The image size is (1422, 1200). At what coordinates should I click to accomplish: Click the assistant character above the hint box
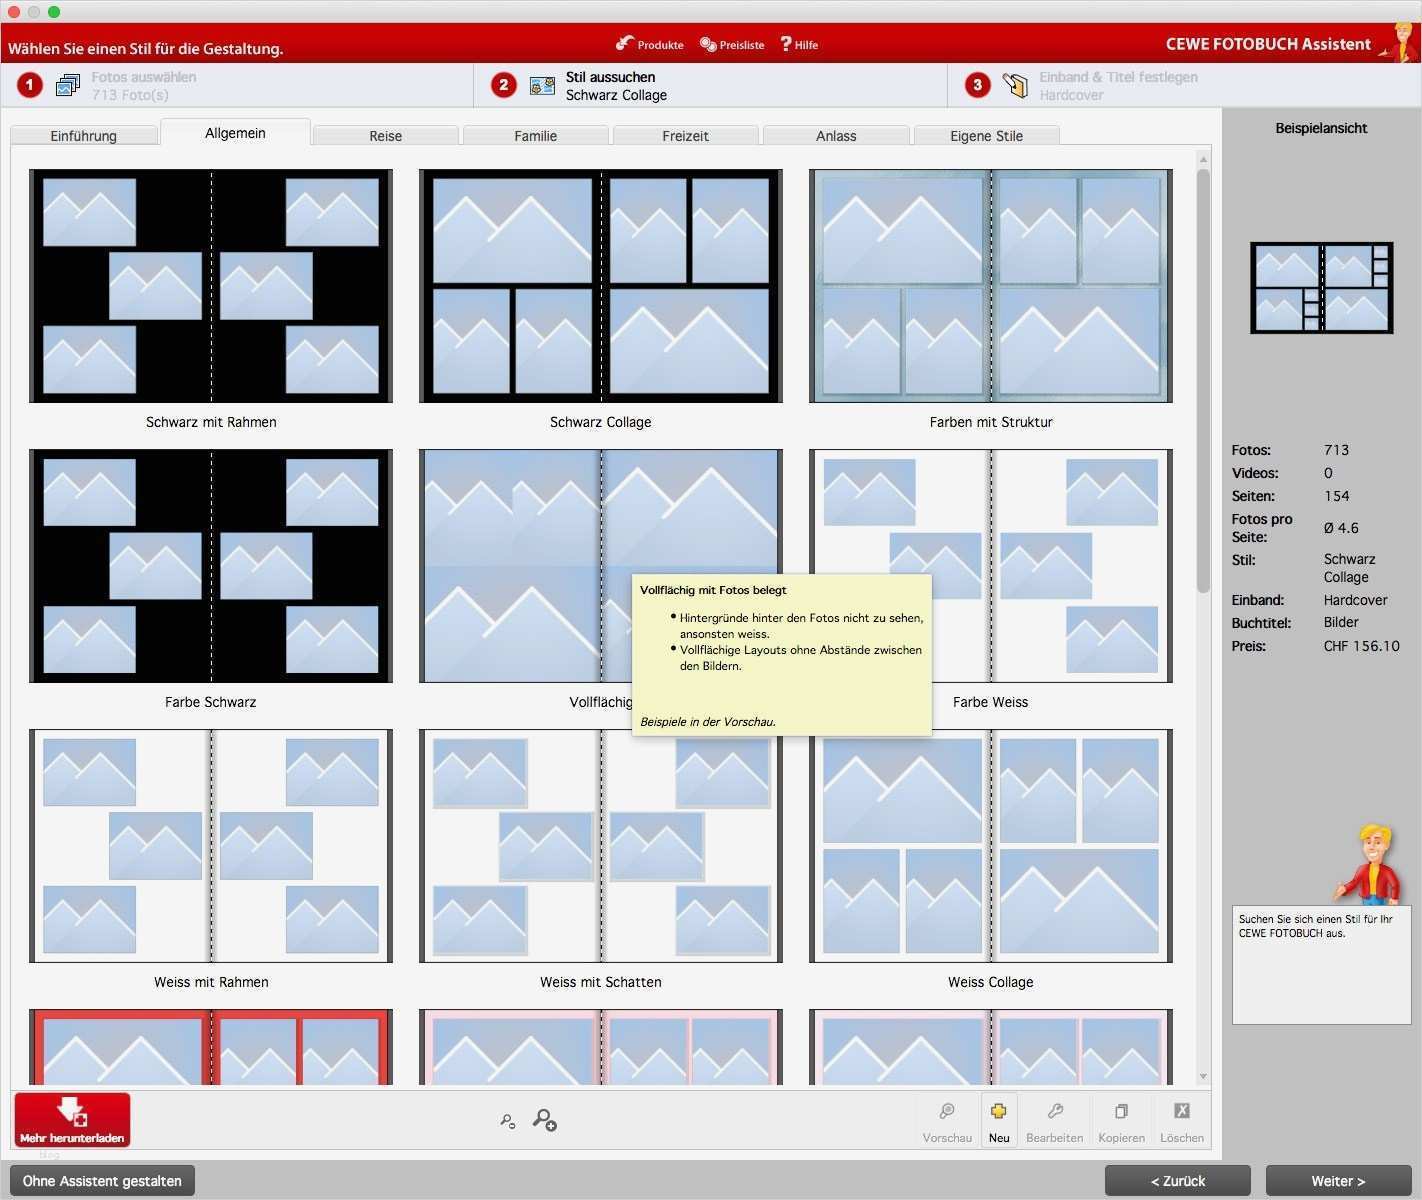(x=1369, y=864)
